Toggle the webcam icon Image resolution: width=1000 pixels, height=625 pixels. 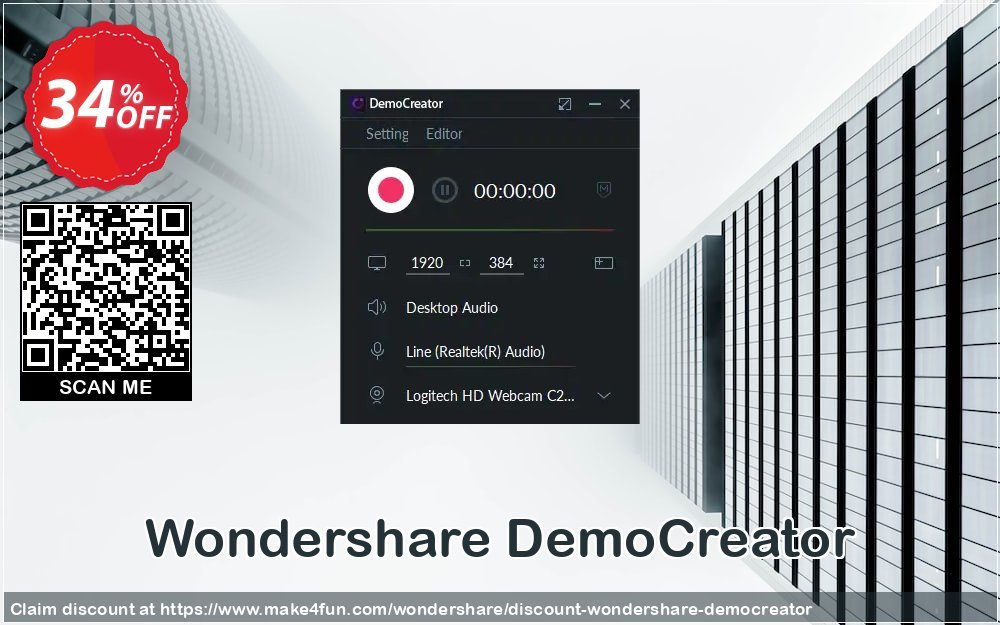click(377, 395)
